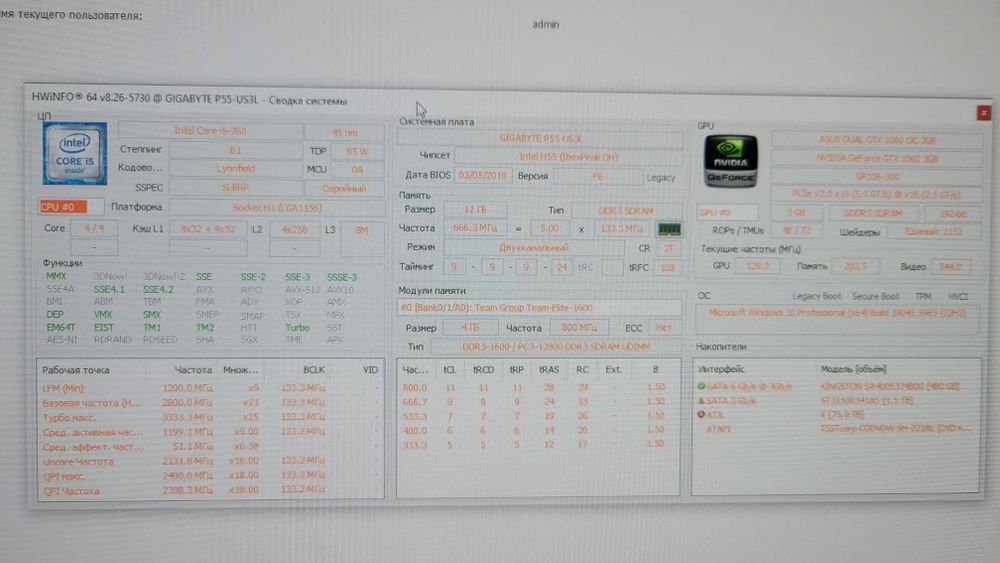The width and height of the screenshot is (1000, 563).
Task: Click the SSE4.2 feature label
Action: 158,289
